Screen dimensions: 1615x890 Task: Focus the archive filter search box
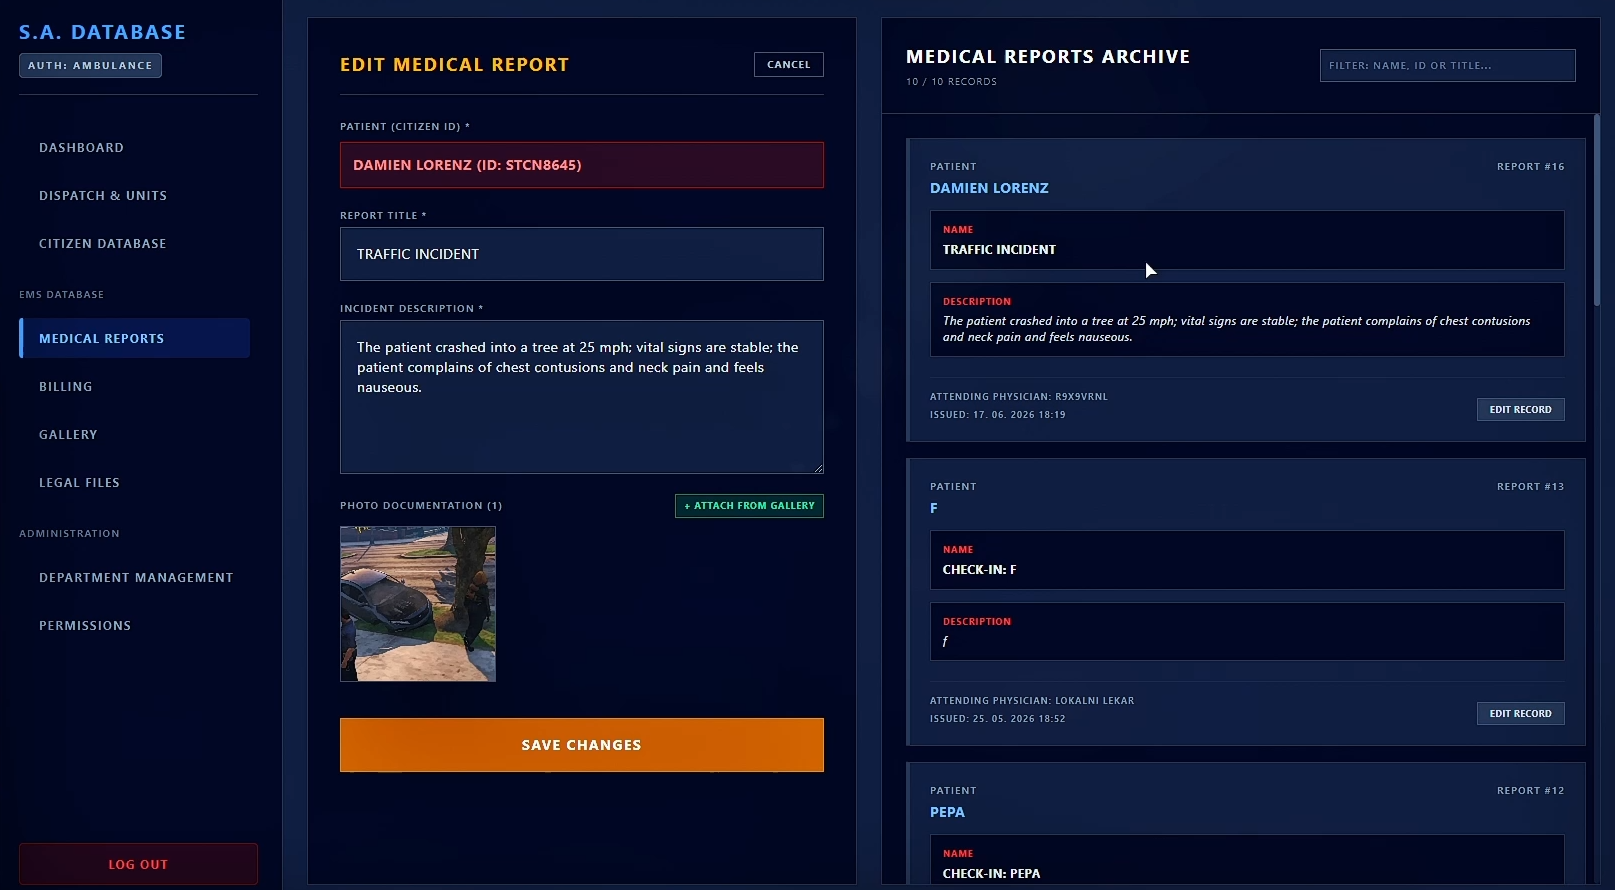tap(1447, 65)
